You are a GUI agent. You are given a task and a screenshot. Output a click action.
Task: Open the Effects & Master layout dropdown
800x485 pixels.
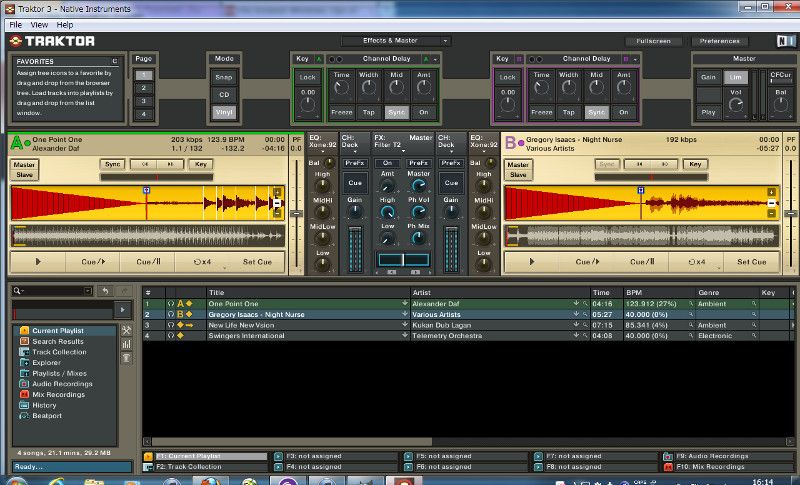[445, 41]
